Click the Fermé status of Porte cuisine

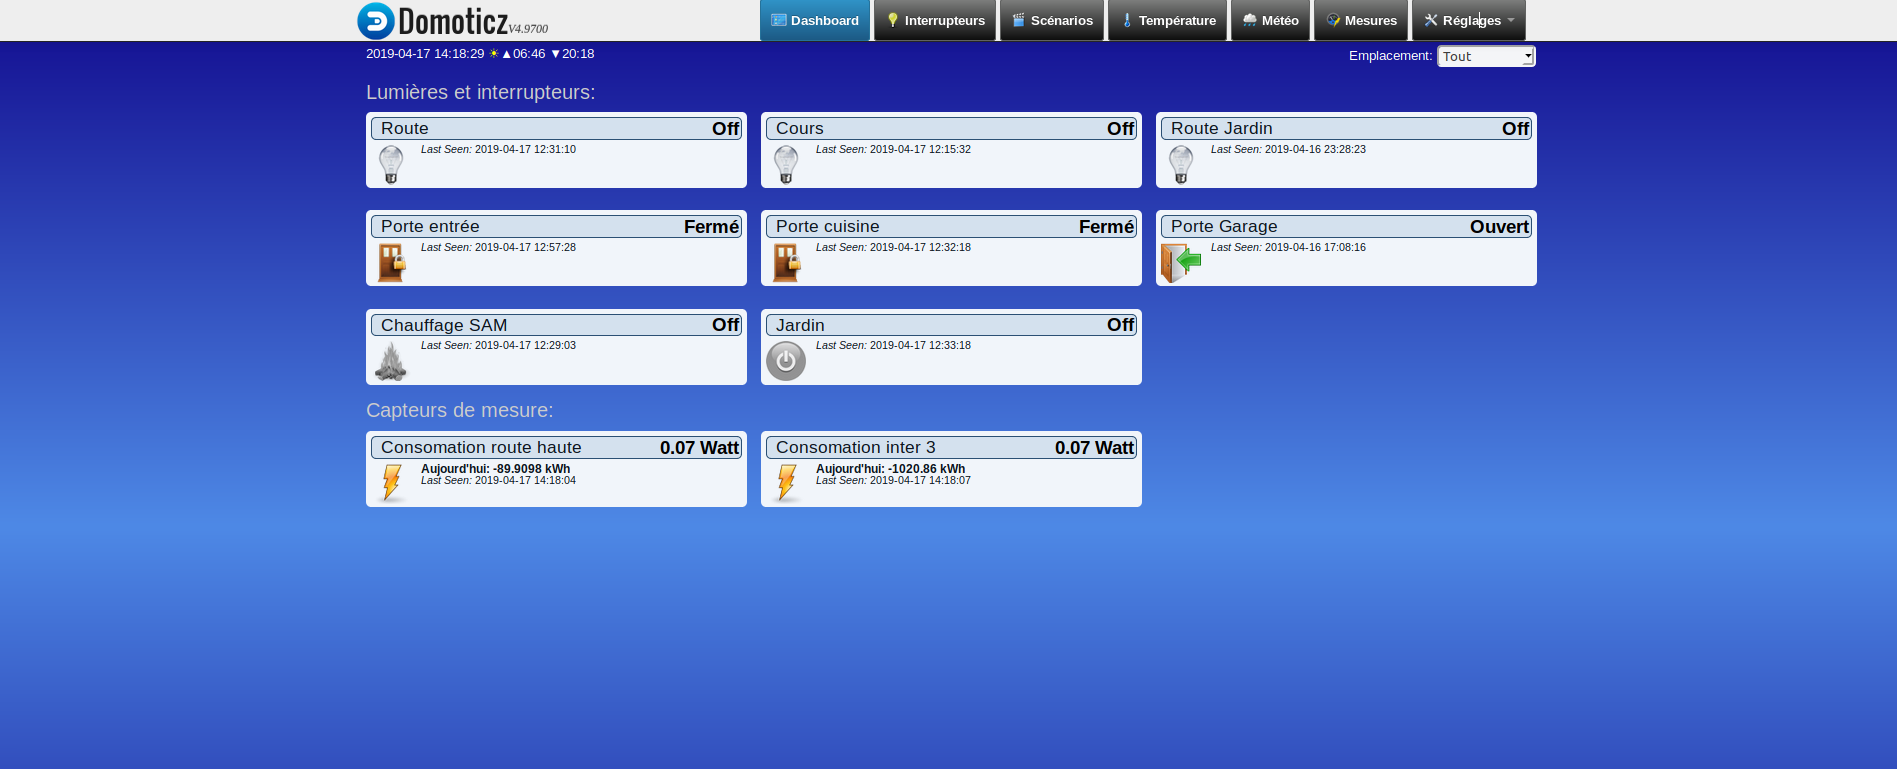click(1107, 227)
